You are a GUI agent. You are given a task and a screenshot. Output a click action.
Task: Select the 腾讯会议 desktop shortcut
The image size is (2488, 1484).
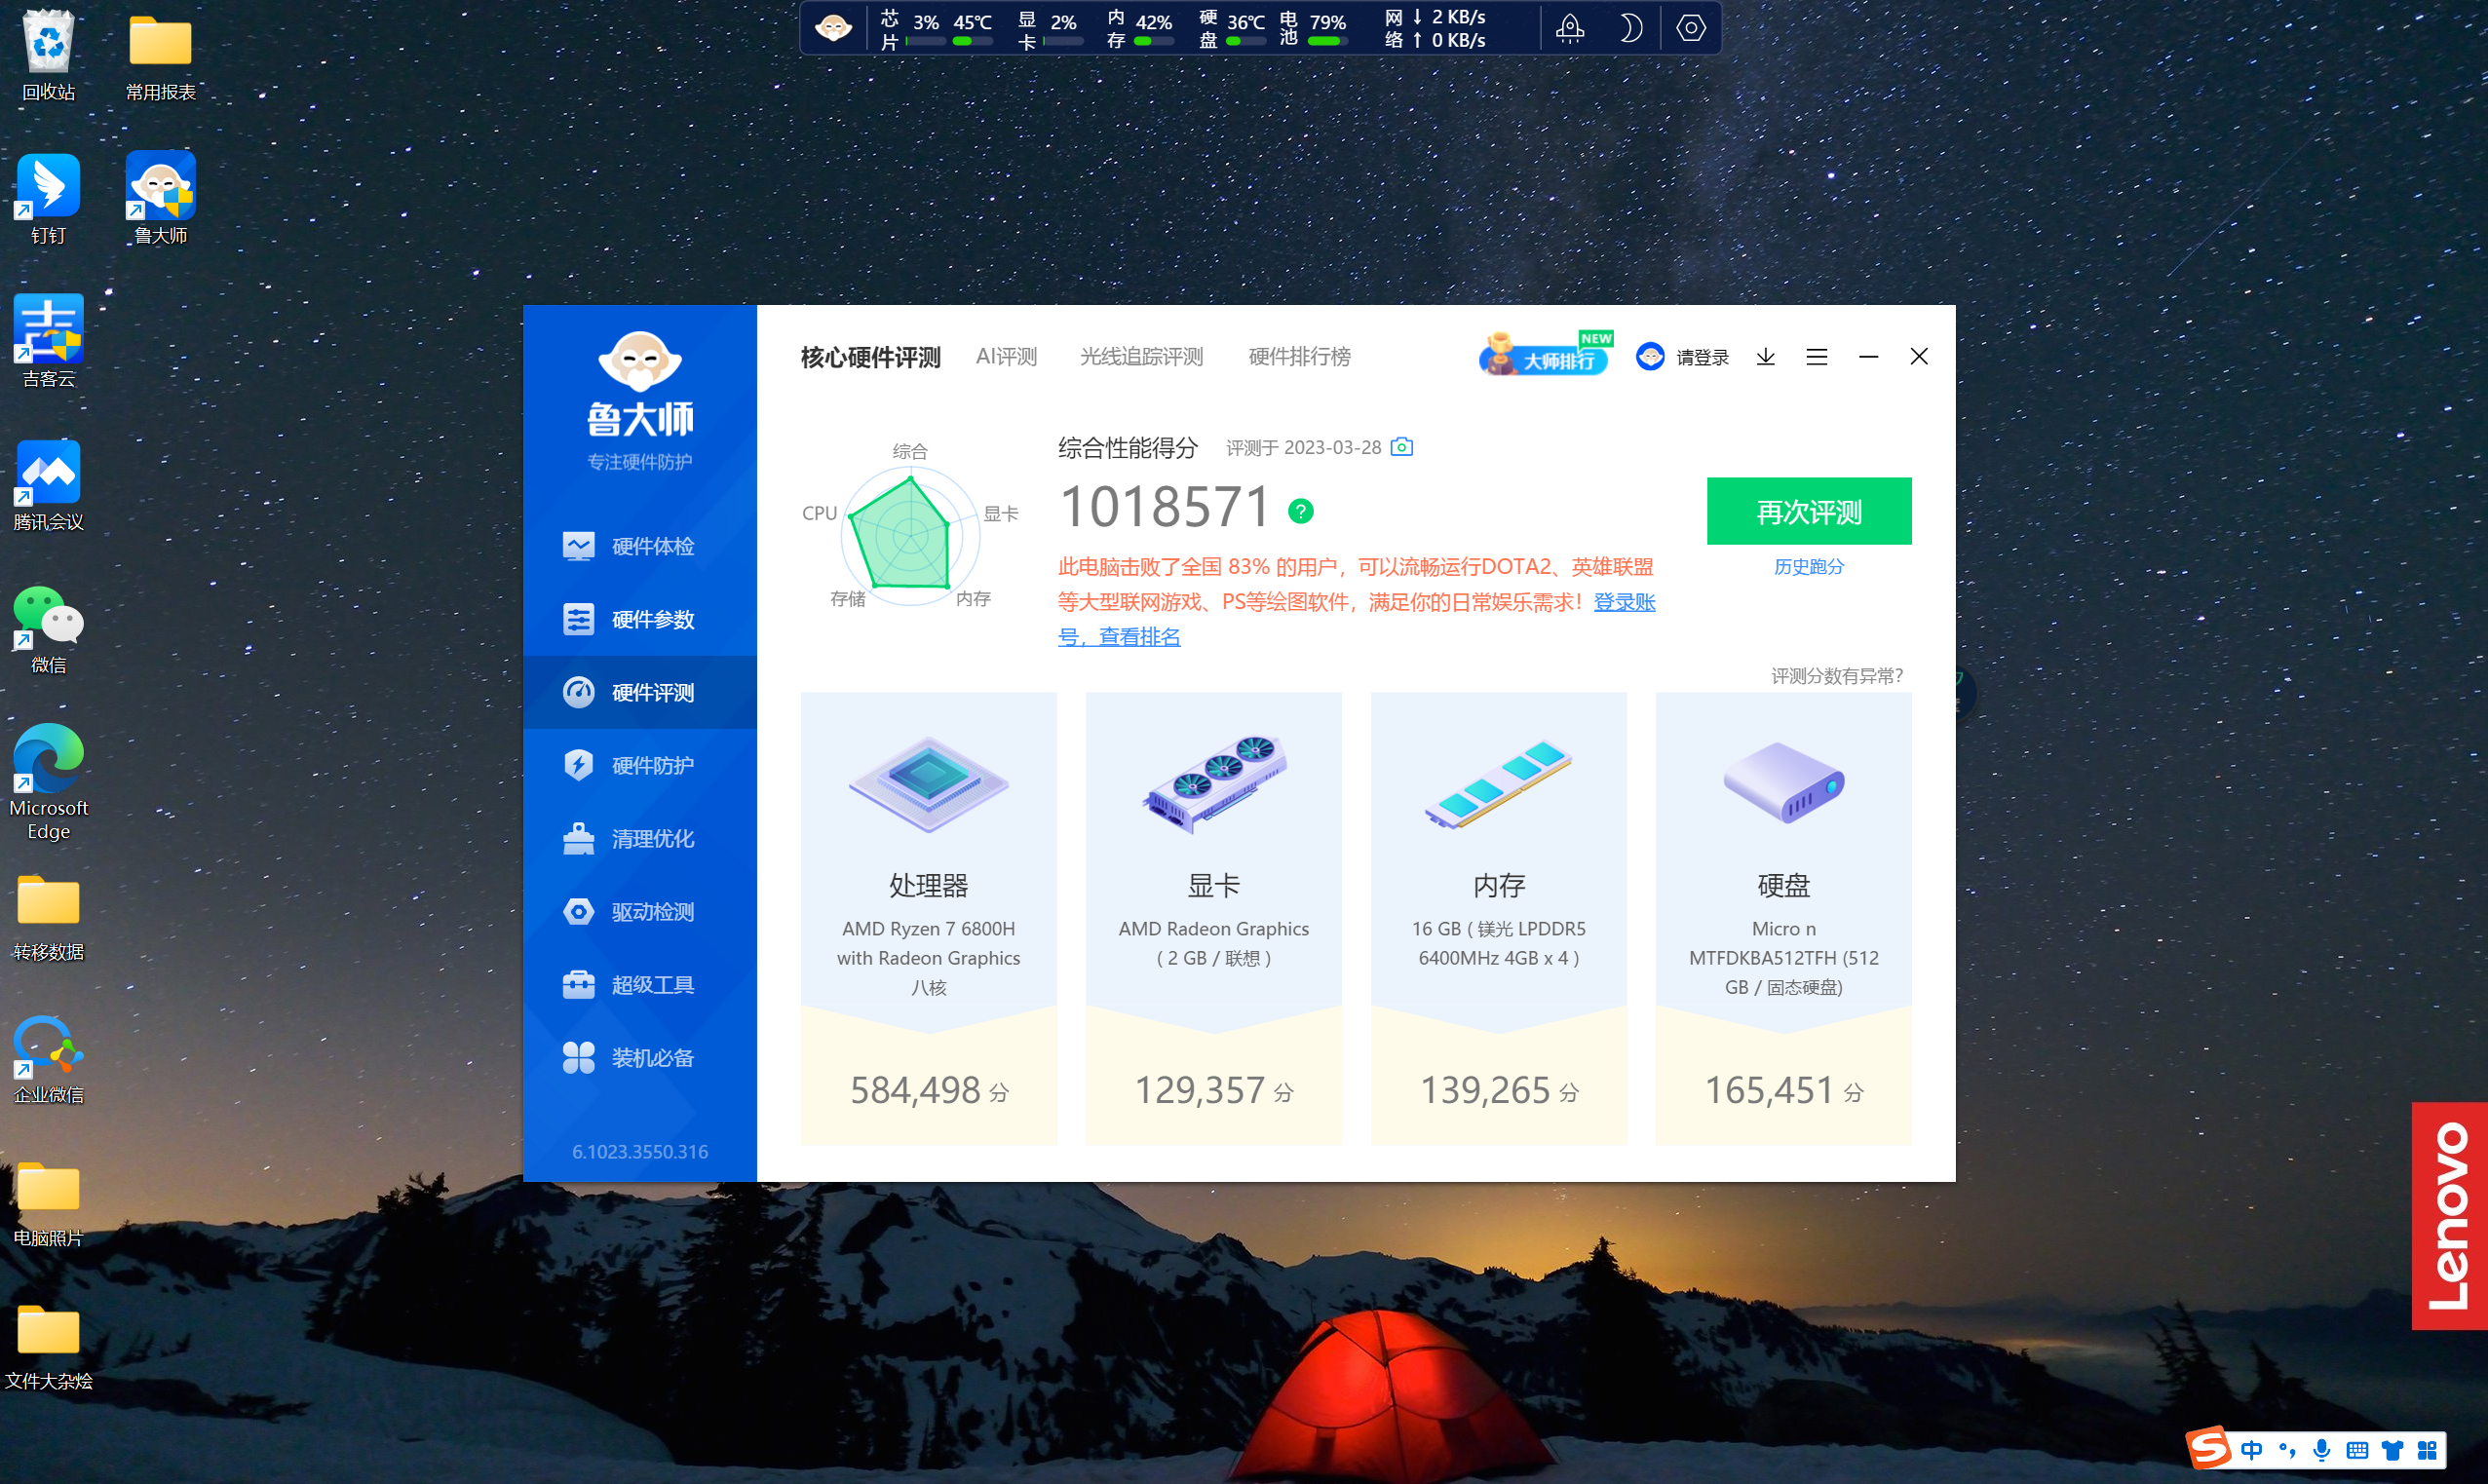pos(48,485)
